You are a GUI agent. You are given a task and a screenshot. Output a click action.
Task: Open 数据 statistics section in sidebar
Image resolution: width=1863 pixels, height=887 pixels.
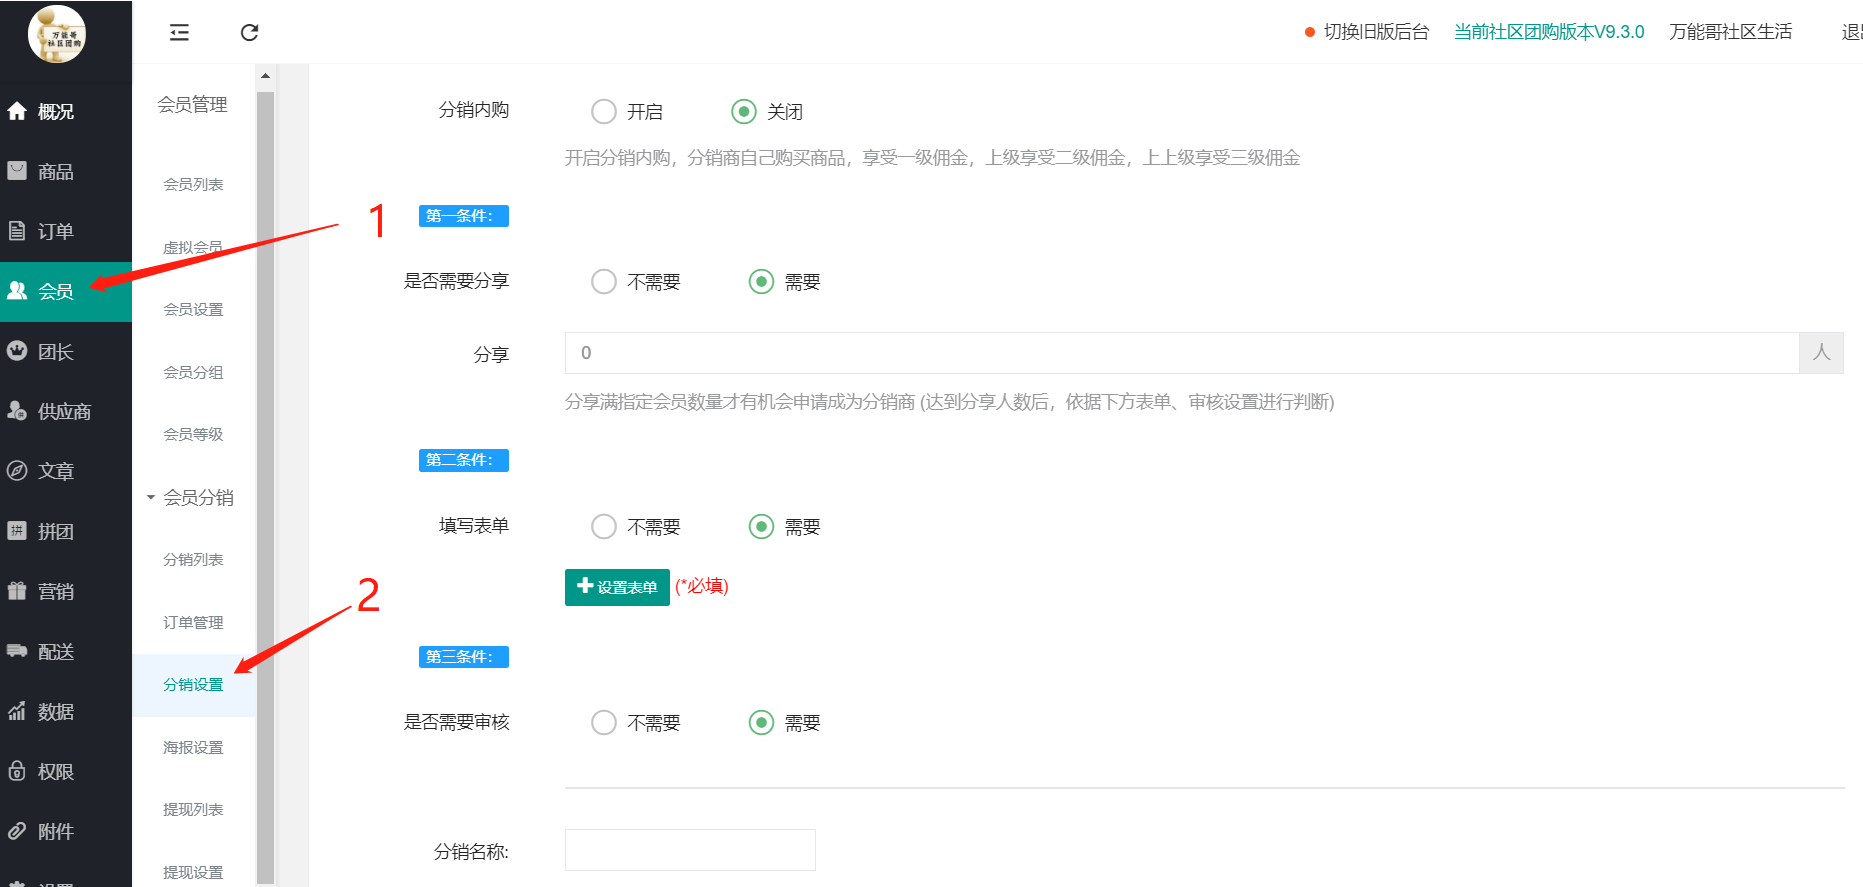click(40, 712)
